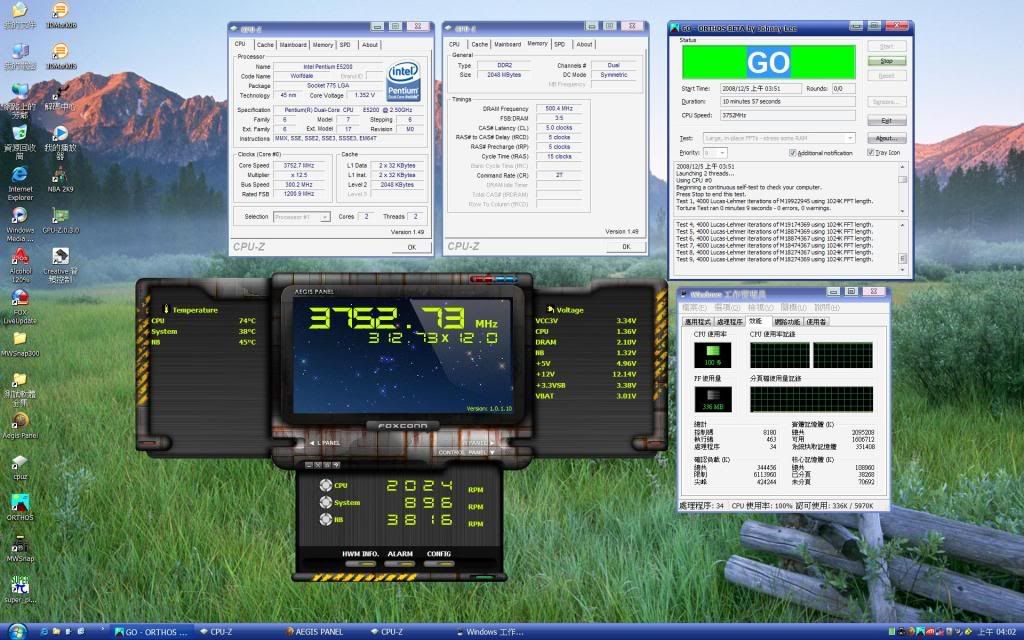
Task: Open SPD tab in CPU-Z processor window
Action: click(x=345, y=45)
